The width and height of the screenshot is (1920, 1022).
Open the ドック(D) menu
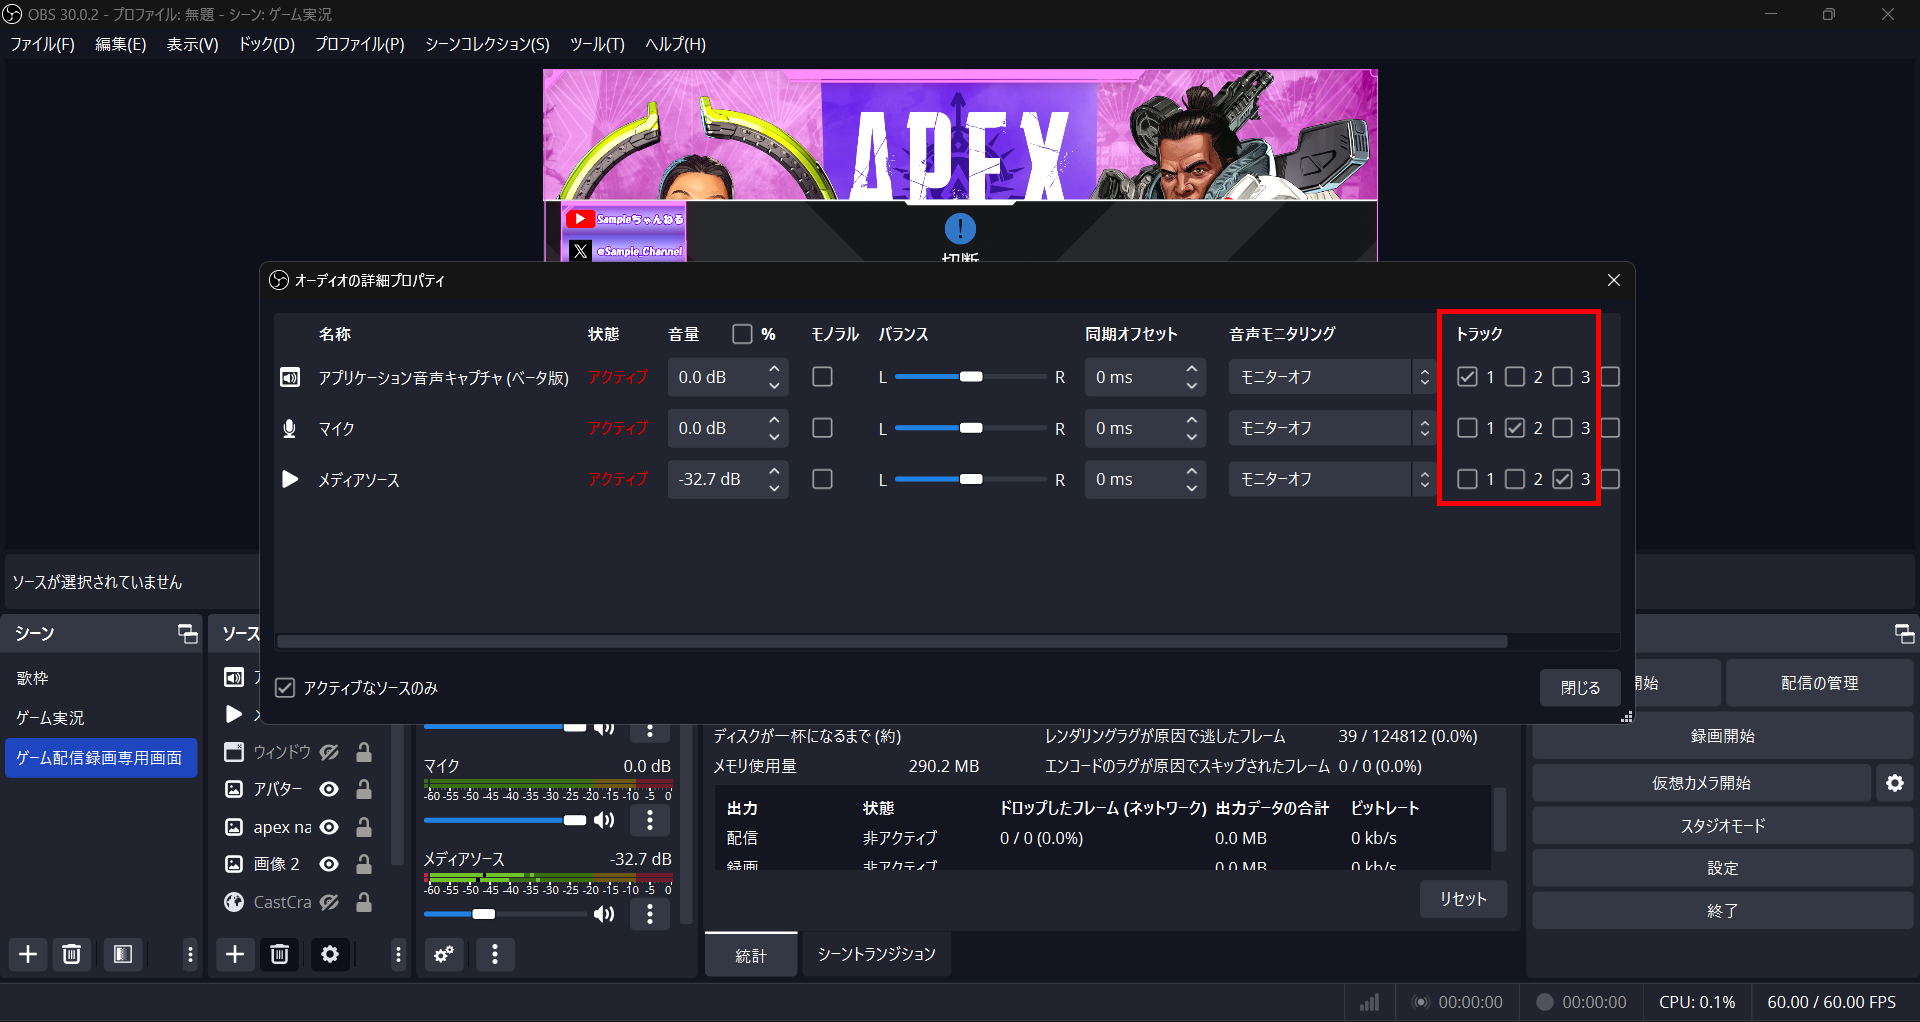pyautogui.click(x=266, y=44)
